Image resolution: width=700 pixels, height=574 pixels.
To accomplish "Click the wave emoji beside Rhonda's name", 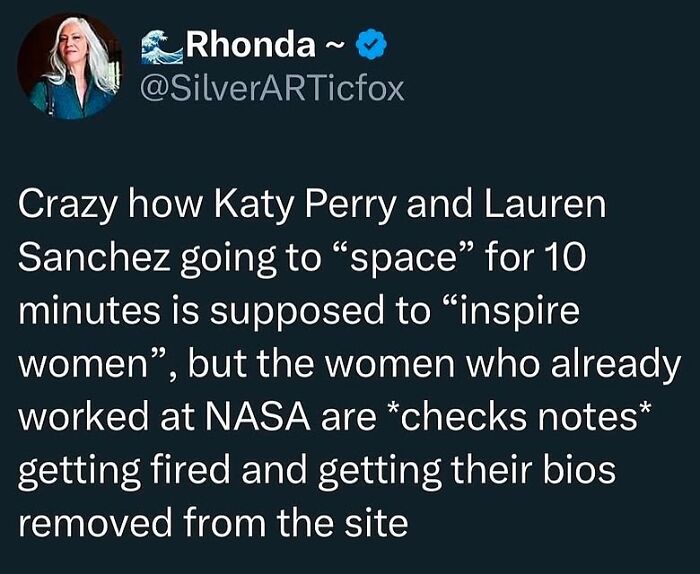I will 165,46.
